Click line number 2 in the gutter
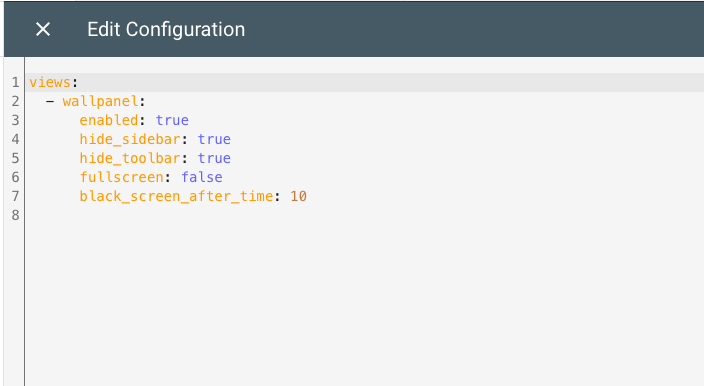 (x=16, y=101)
